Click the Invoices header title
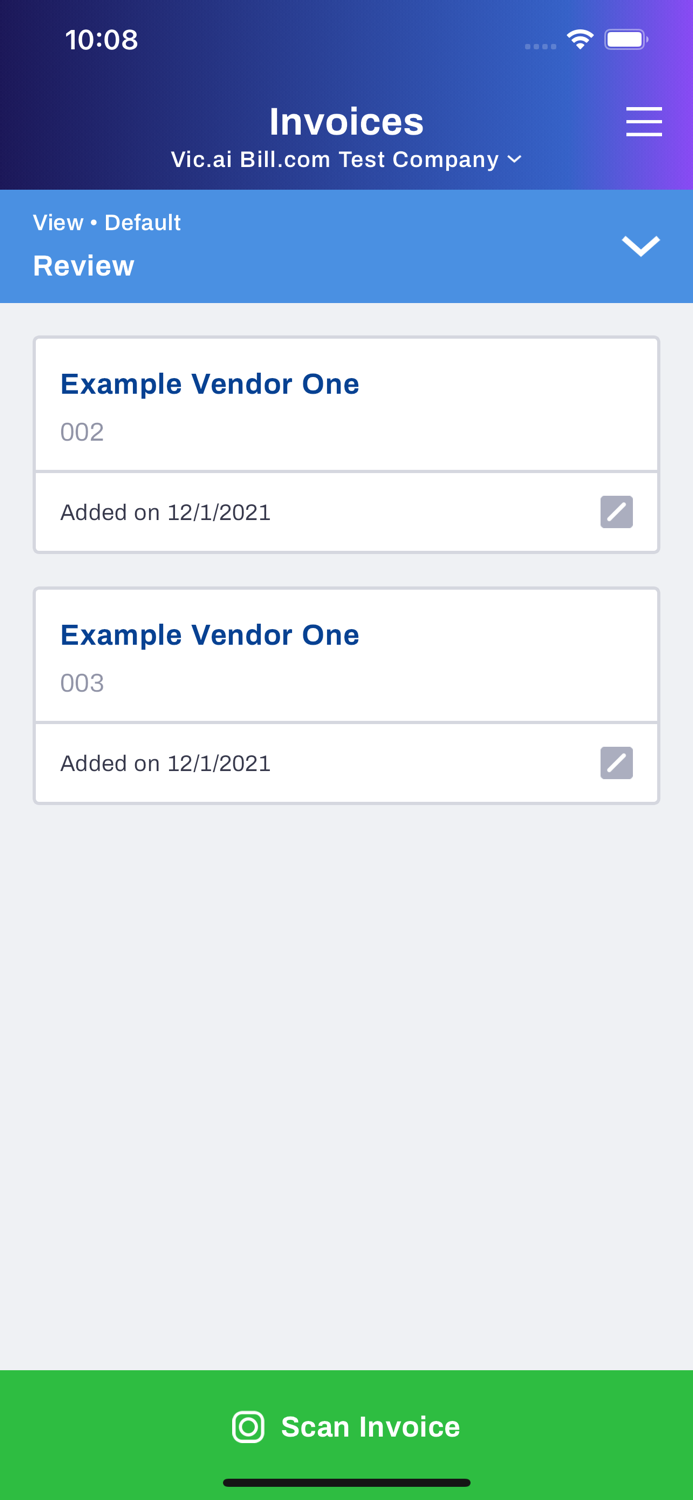This screenshot has height=1500, width=693. pos(346,120)
